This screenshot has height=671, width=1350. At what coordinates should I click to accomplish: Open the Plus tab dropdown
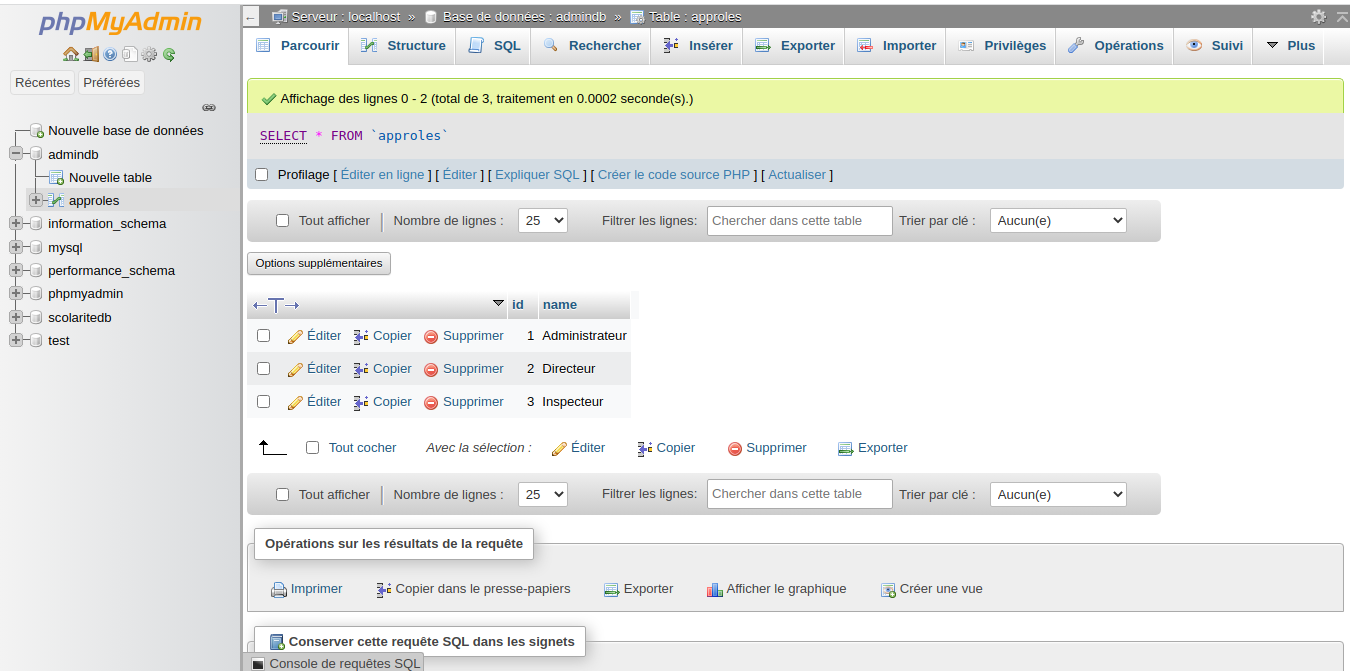tap(1290, 46)
